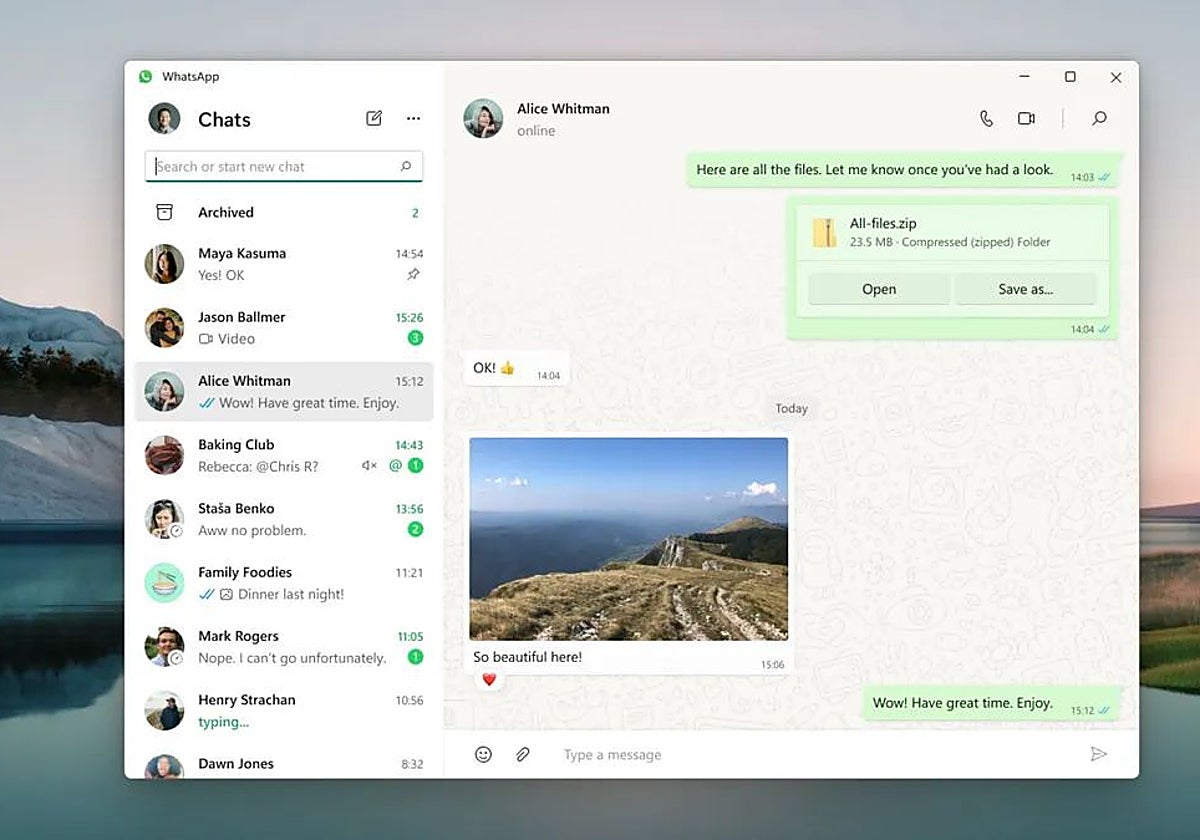Open the three-dot chat options menu
Screen dimensions: 1200x840
coord(413,118)
